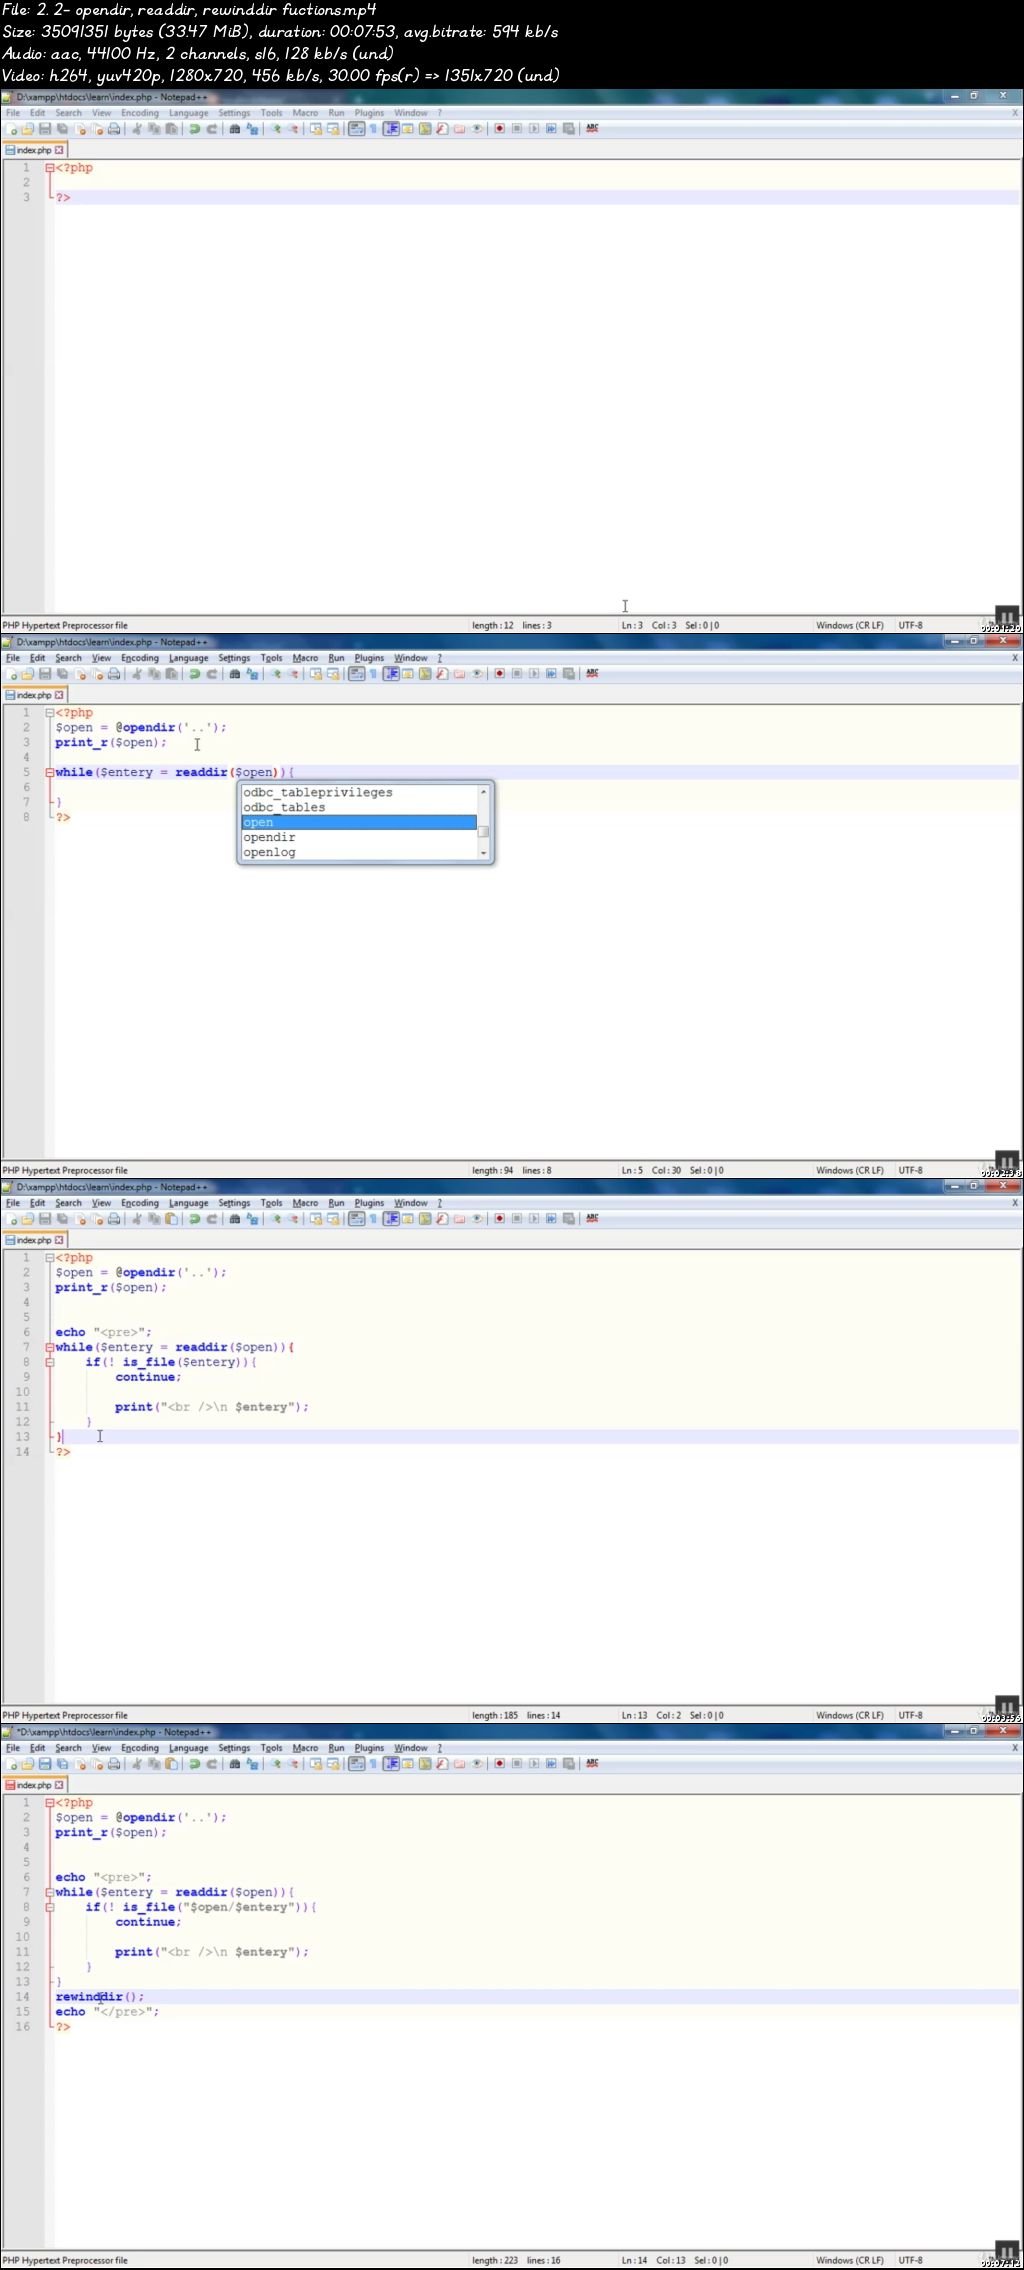Click Save Recorded Macro icon in bottom window

(569, 1763)
